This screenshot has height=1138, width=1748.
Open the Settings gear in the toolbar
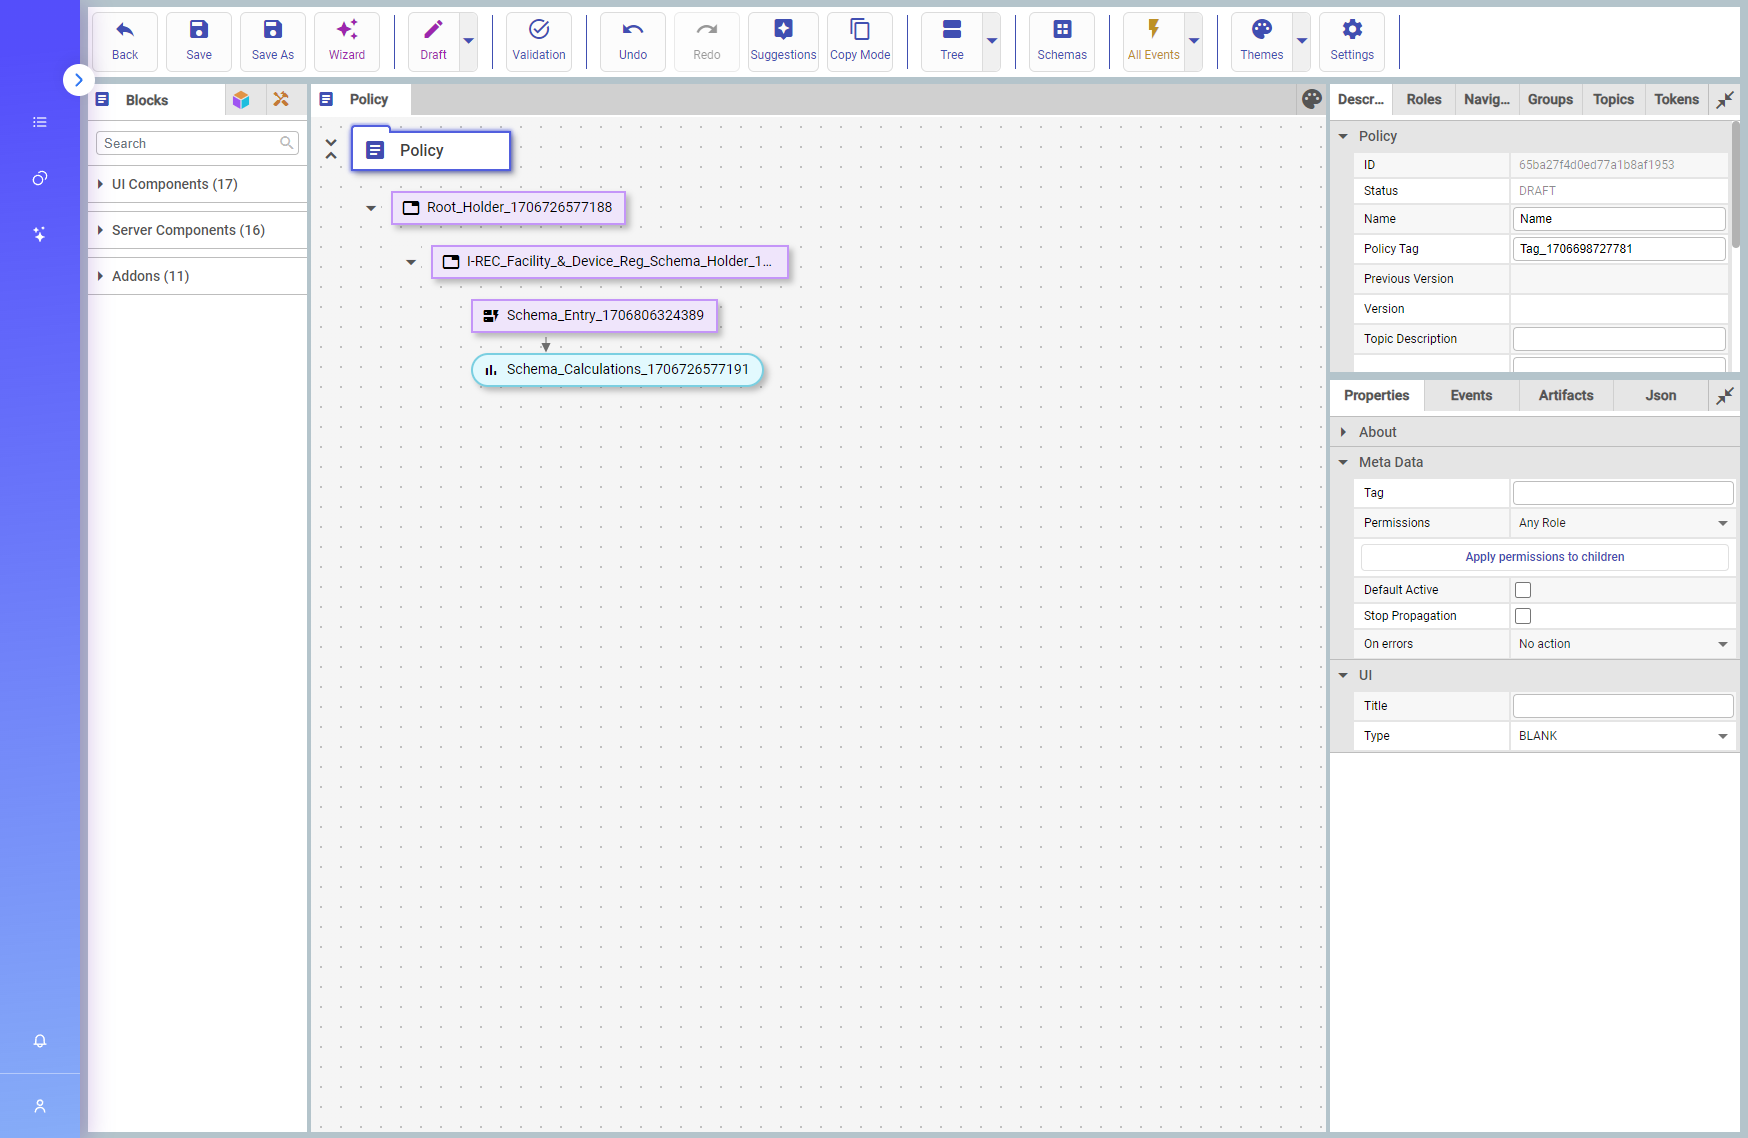click(x=1351, y=41)
